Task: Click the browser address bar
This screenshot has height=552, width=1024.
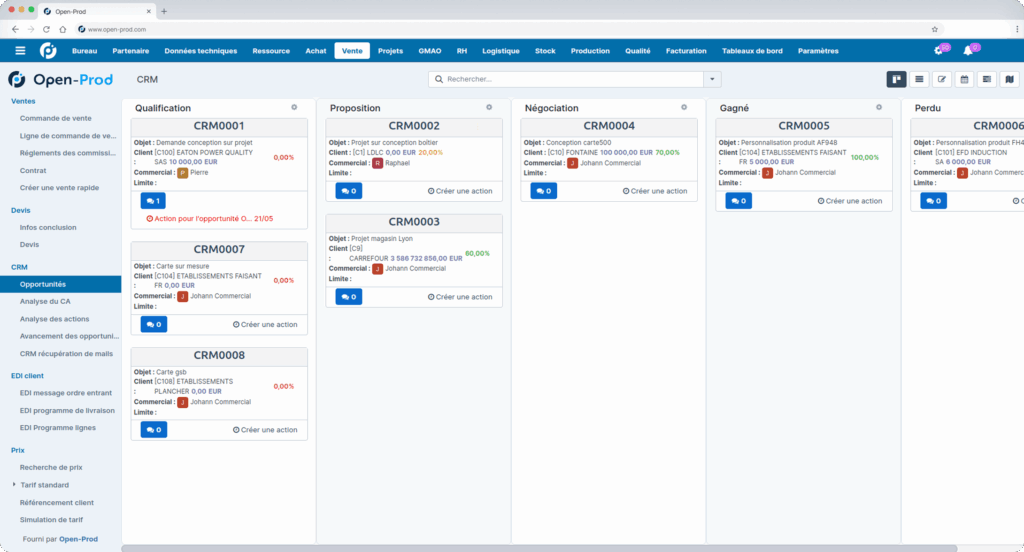Action: tap(500, 29)
